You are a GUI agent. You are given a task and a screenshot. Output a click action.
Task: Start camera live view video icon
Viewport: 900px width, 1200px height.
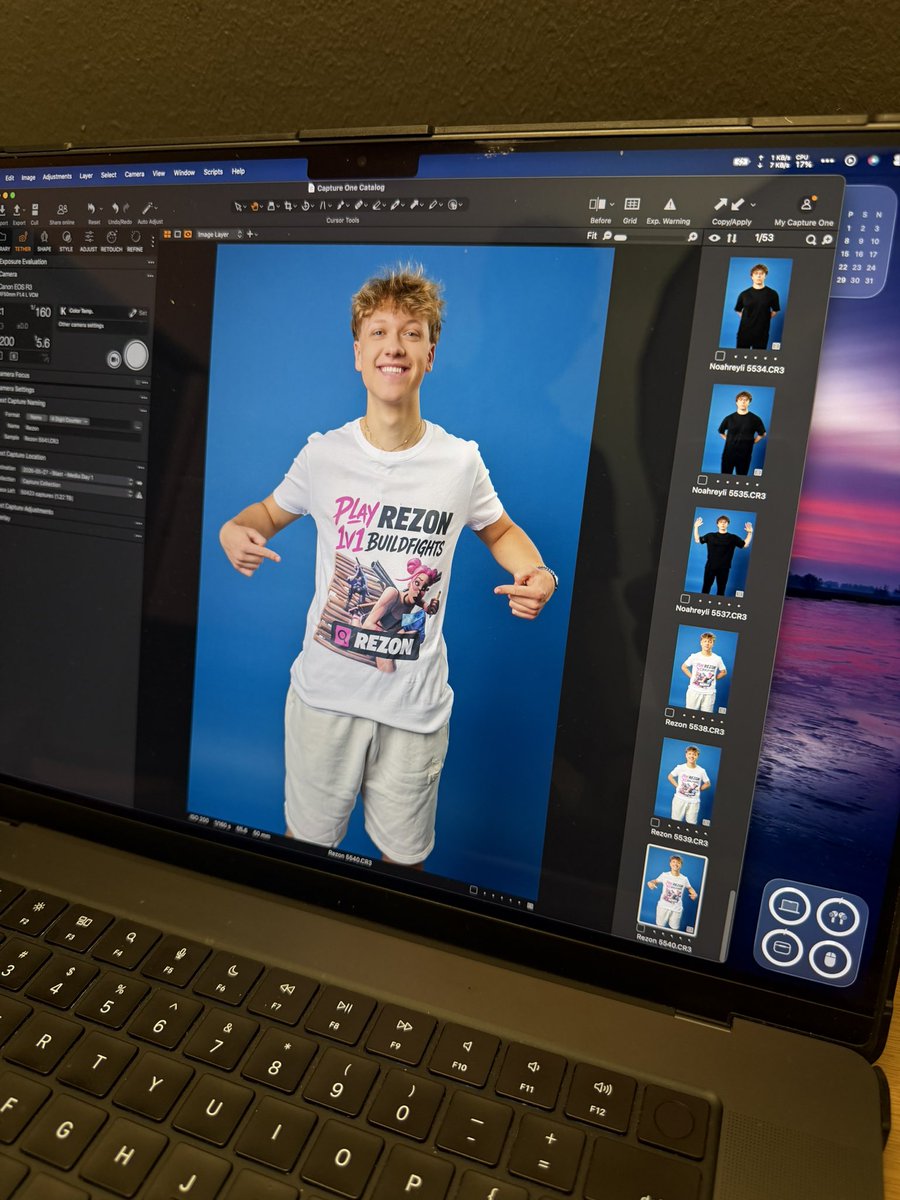click(x=114, y=359)
